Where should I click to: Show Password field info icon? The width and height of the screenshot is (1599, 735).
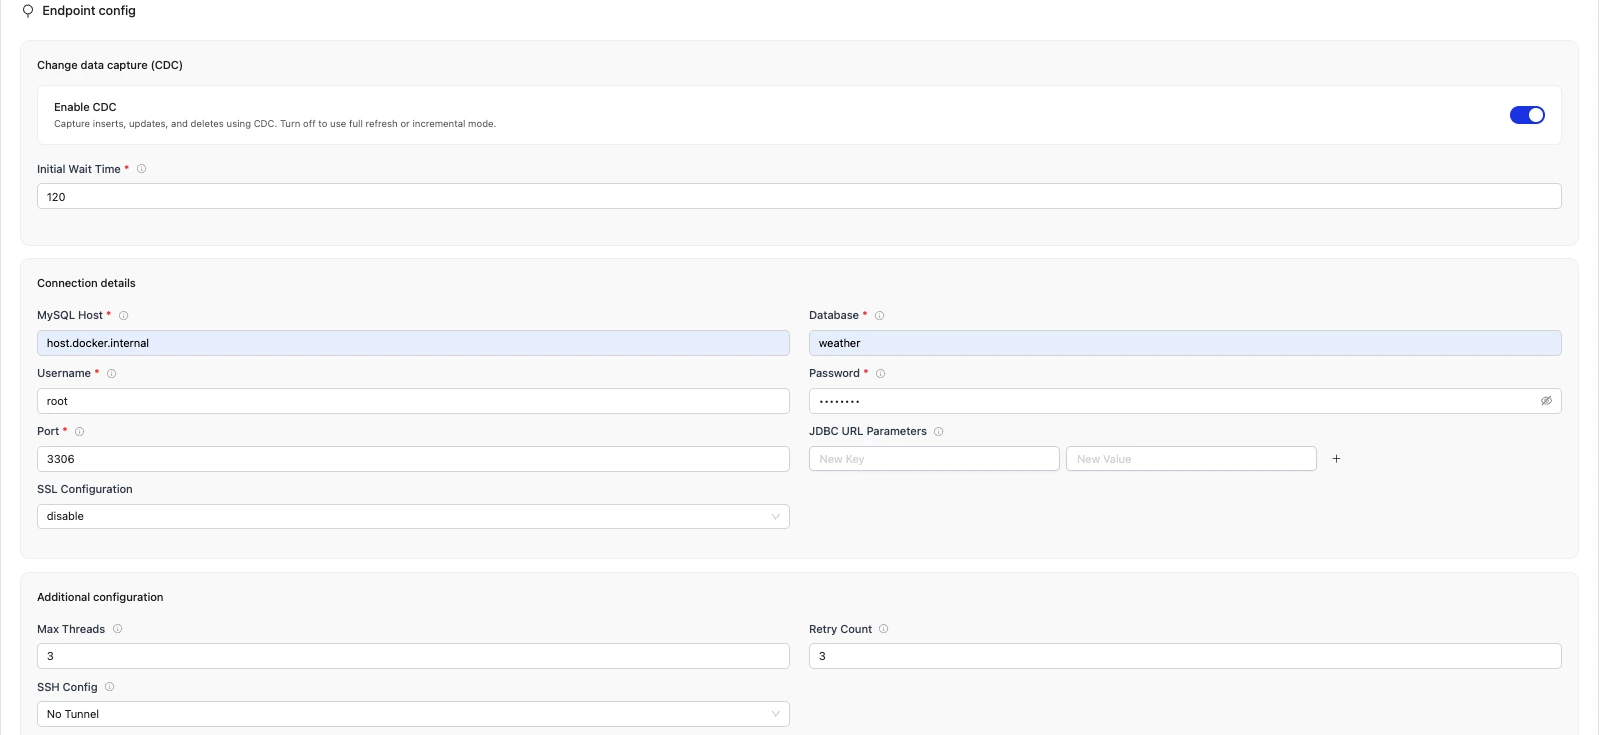pos(880,374)
